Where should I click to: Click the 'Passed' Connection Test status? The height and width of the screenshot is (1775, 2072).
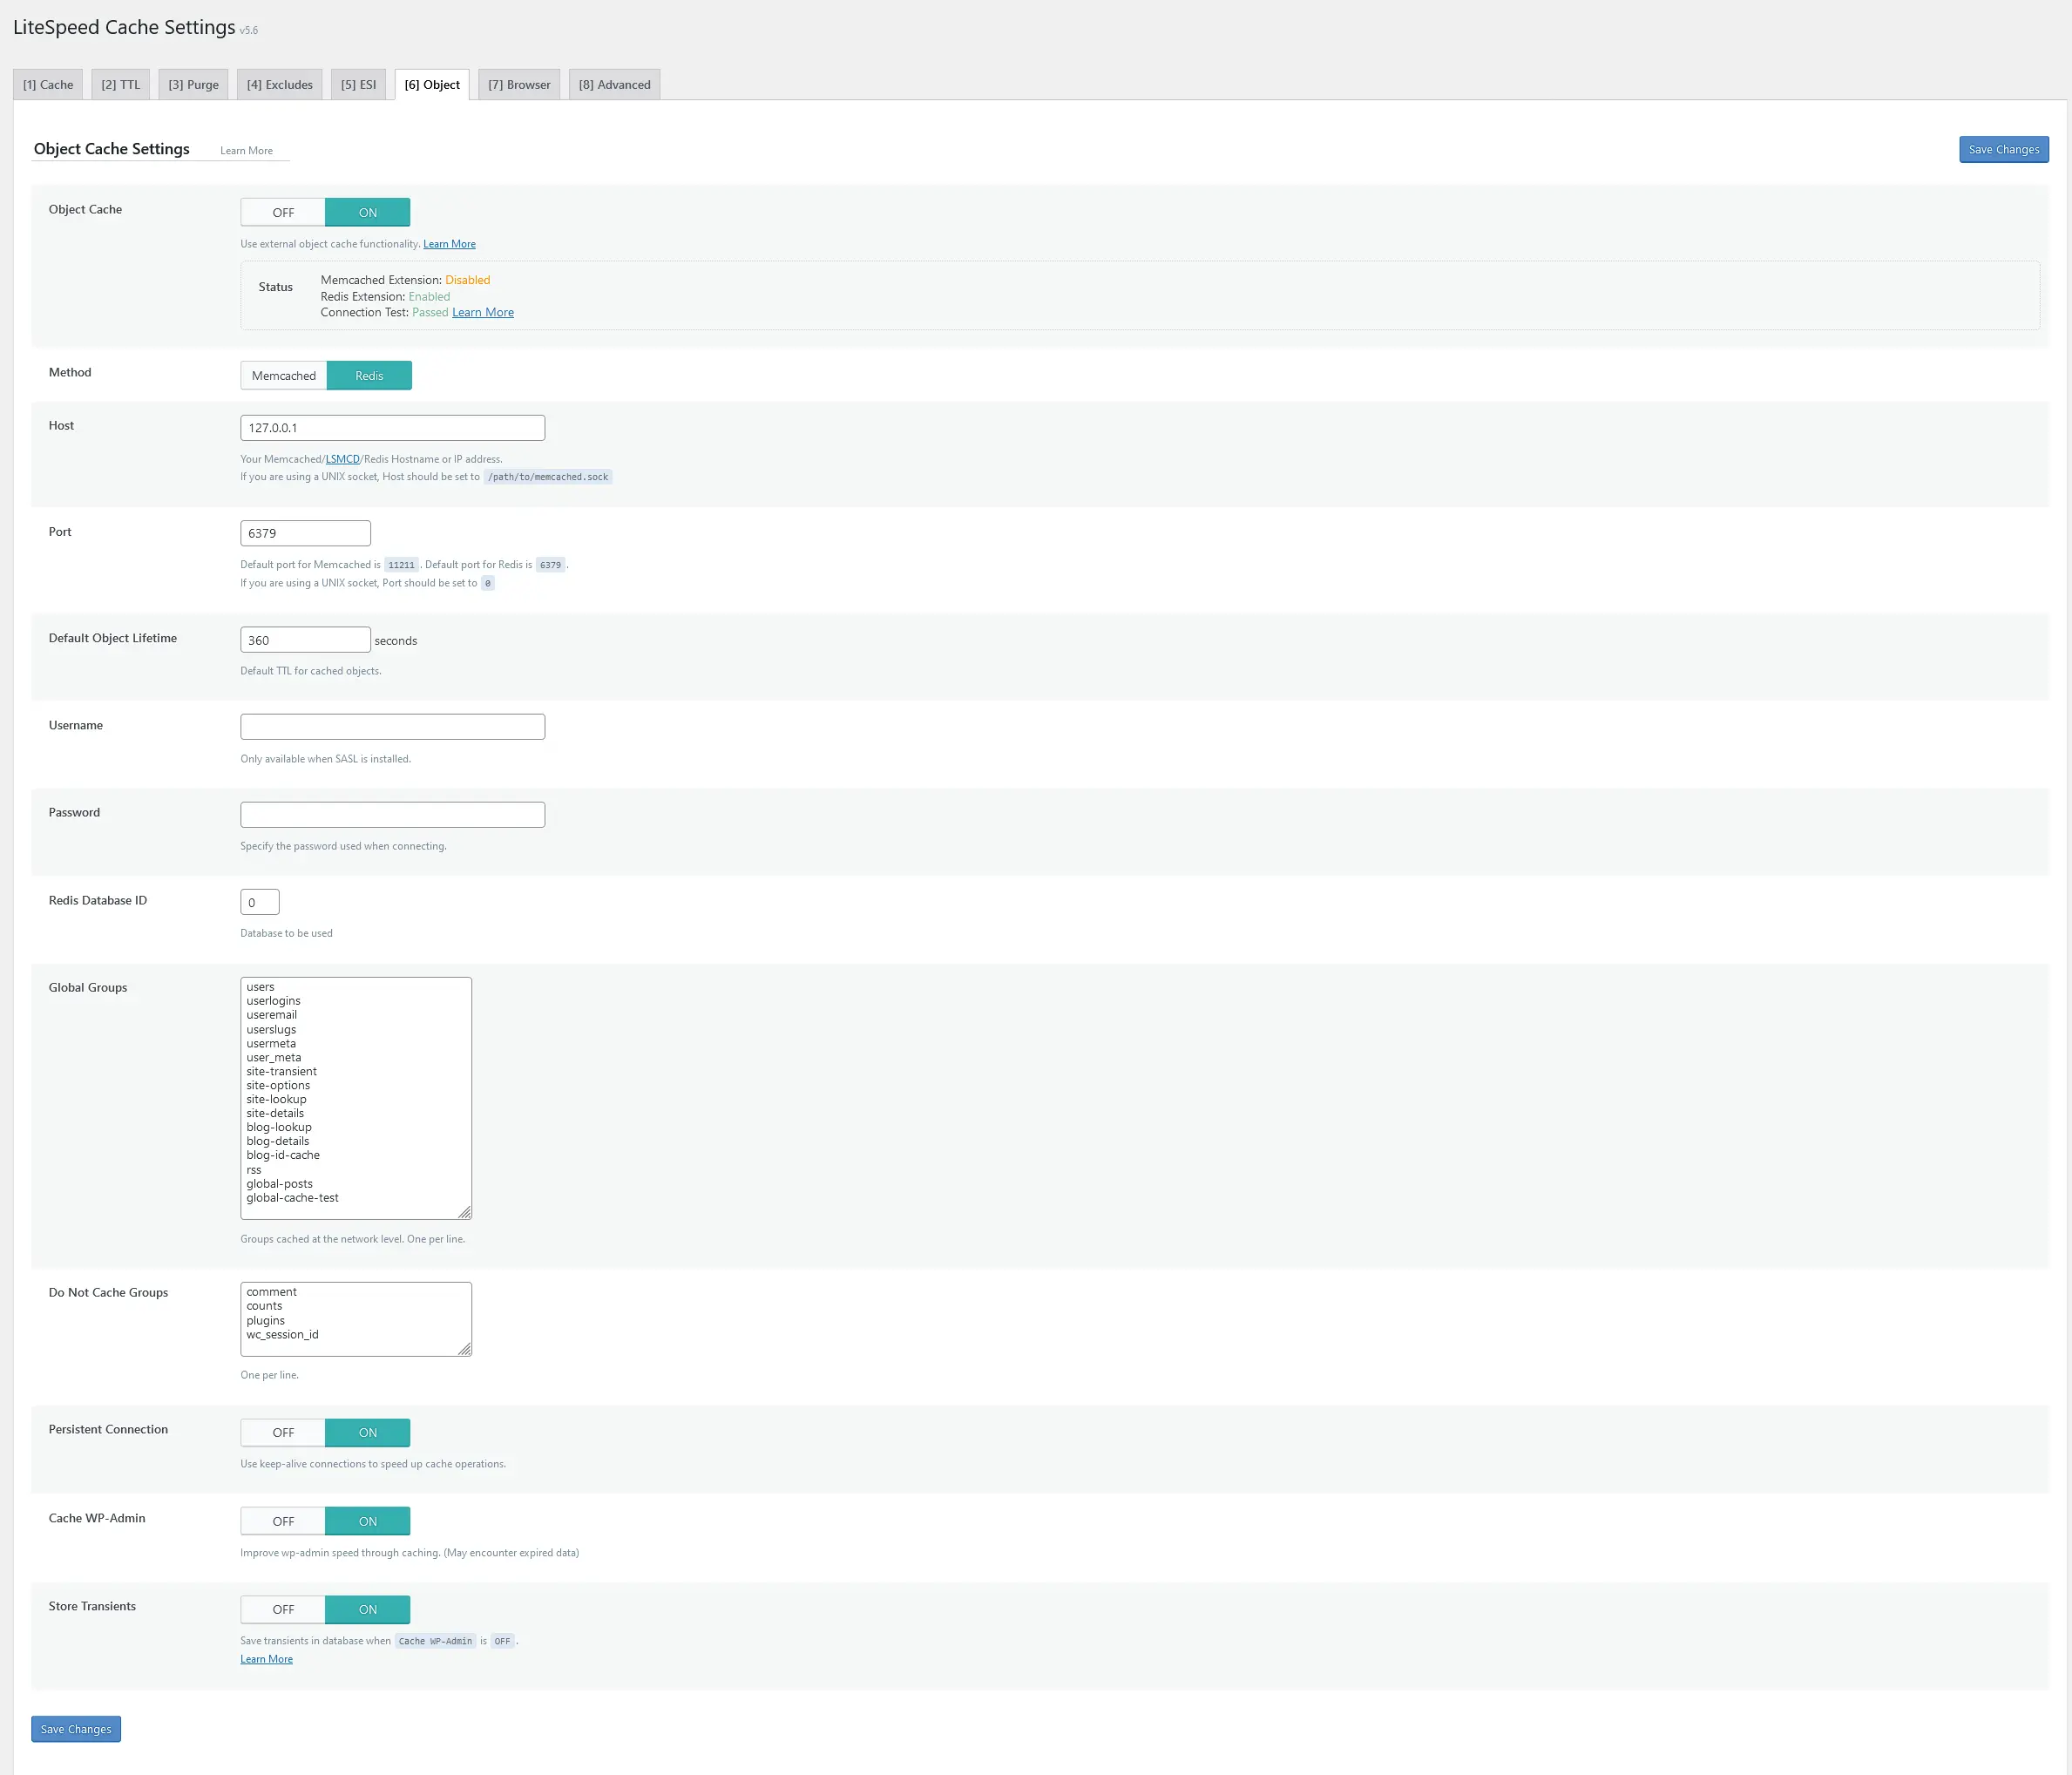pyautogui.click(x=430, y=312)
